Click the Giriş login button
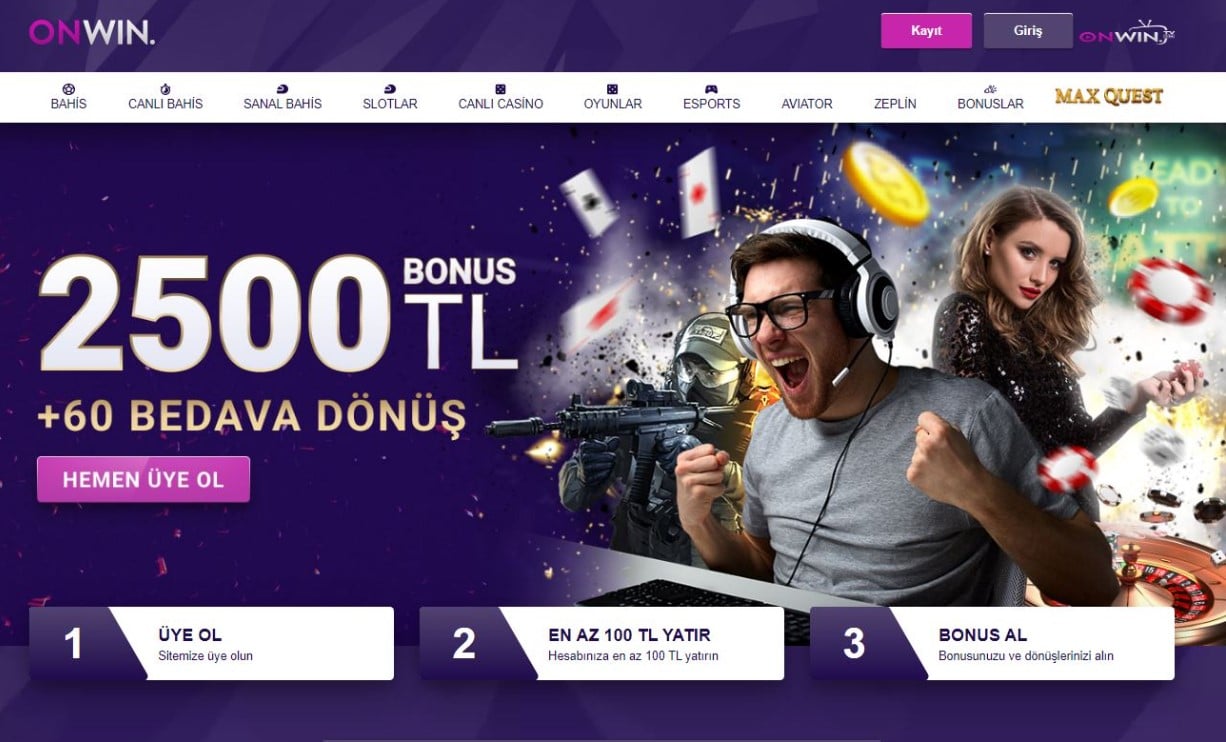 [1028, 31]
